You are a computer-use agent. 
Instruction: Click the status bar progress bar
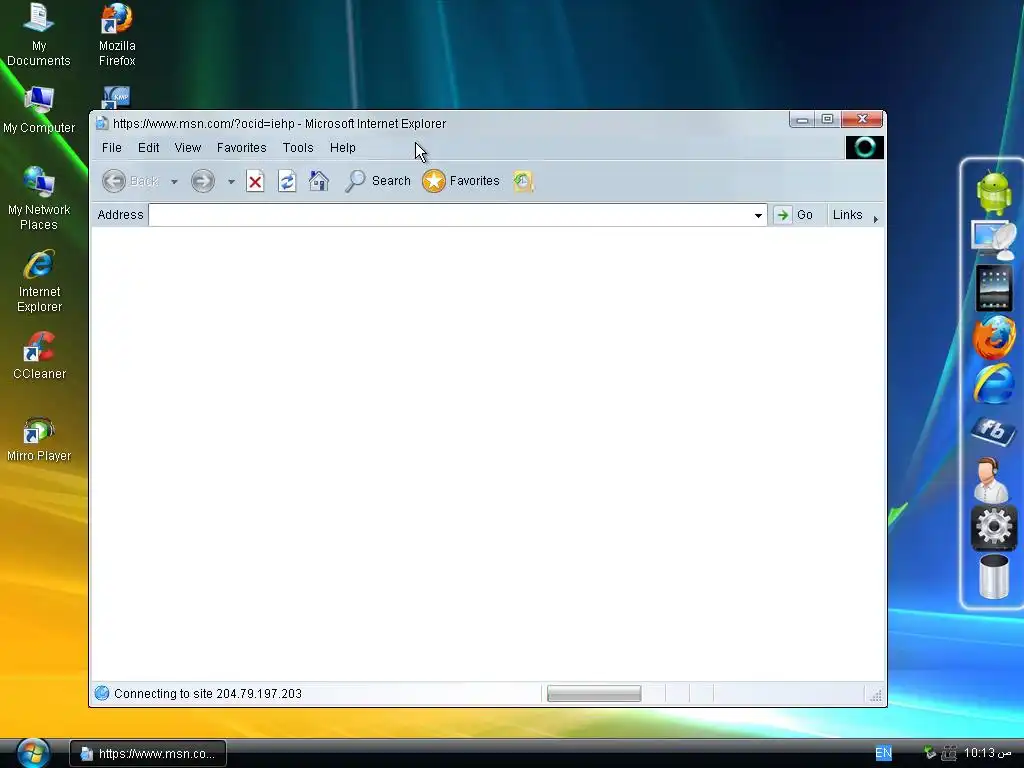point(594,693)
